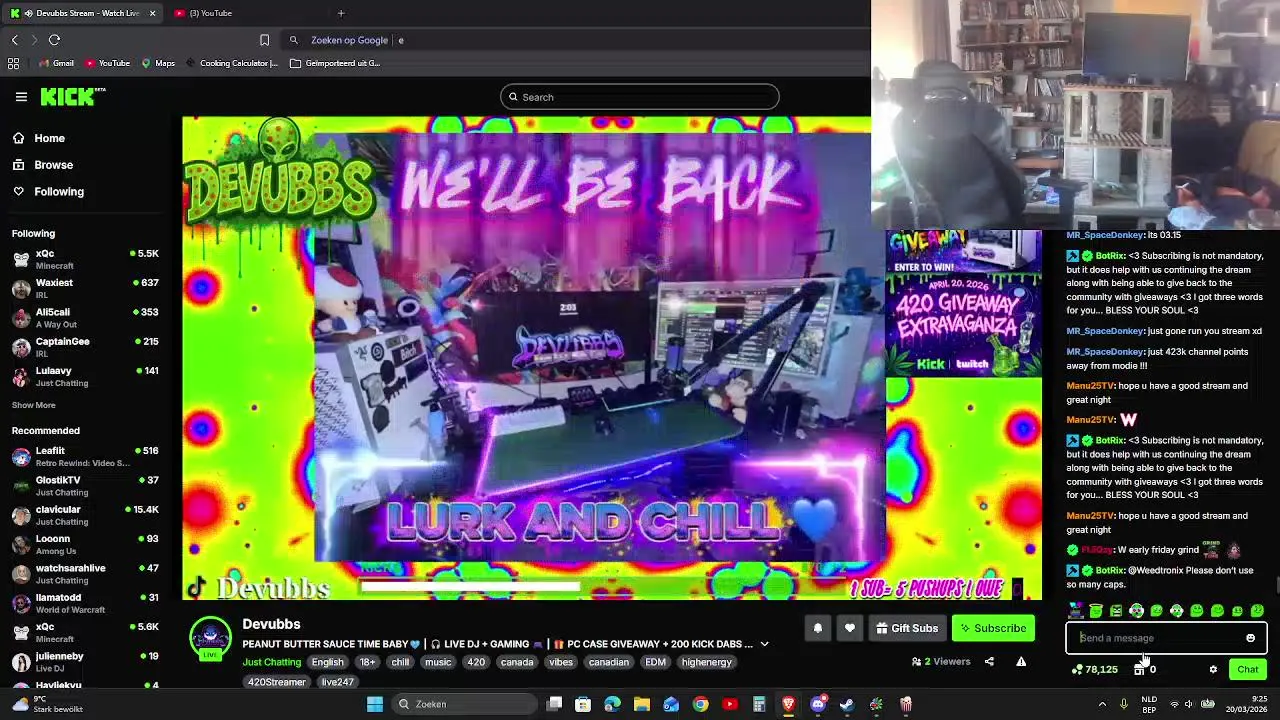
Task: Go back with browser back arrow
Action: point(15,40)
